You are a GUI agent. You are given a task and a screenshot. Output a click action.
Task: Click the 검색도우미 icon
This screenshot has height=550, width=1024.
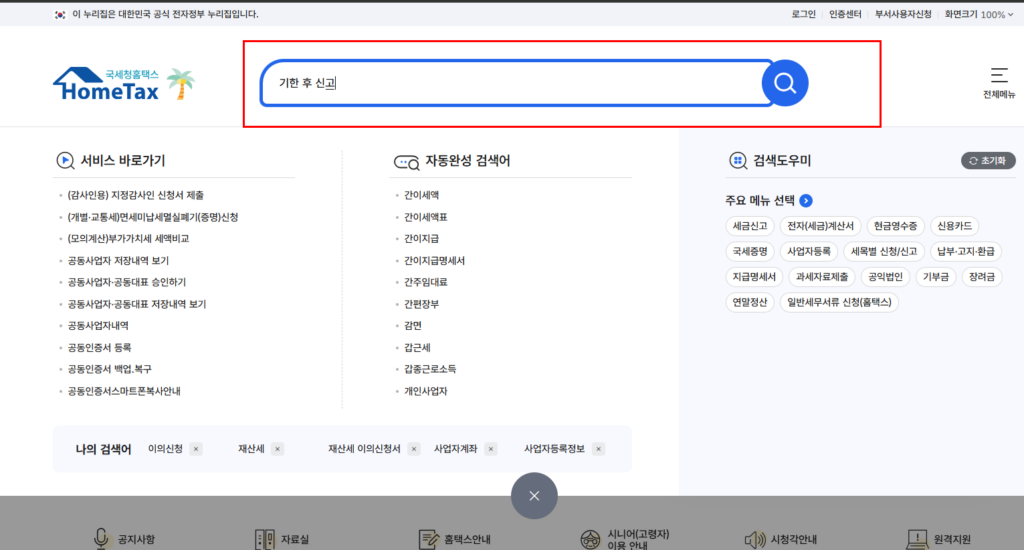(738, 161)
